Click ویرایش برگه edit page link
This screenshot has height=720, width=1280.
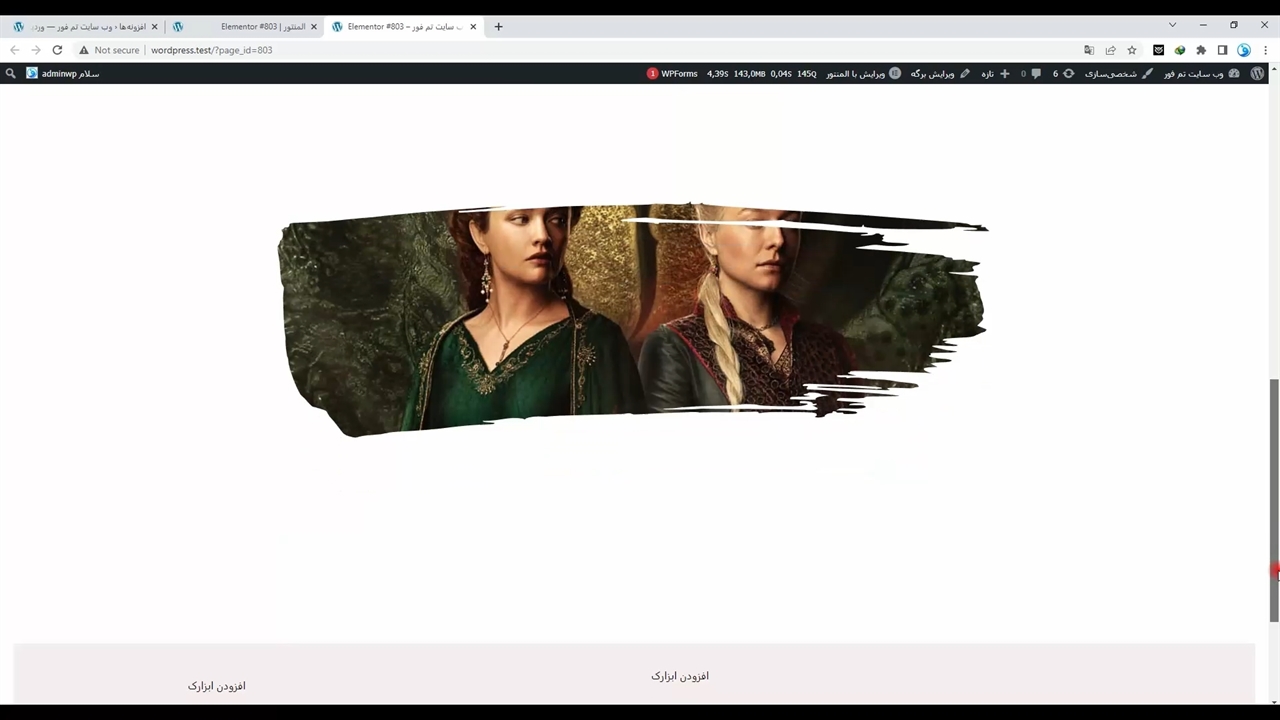(x=939, y=73)
